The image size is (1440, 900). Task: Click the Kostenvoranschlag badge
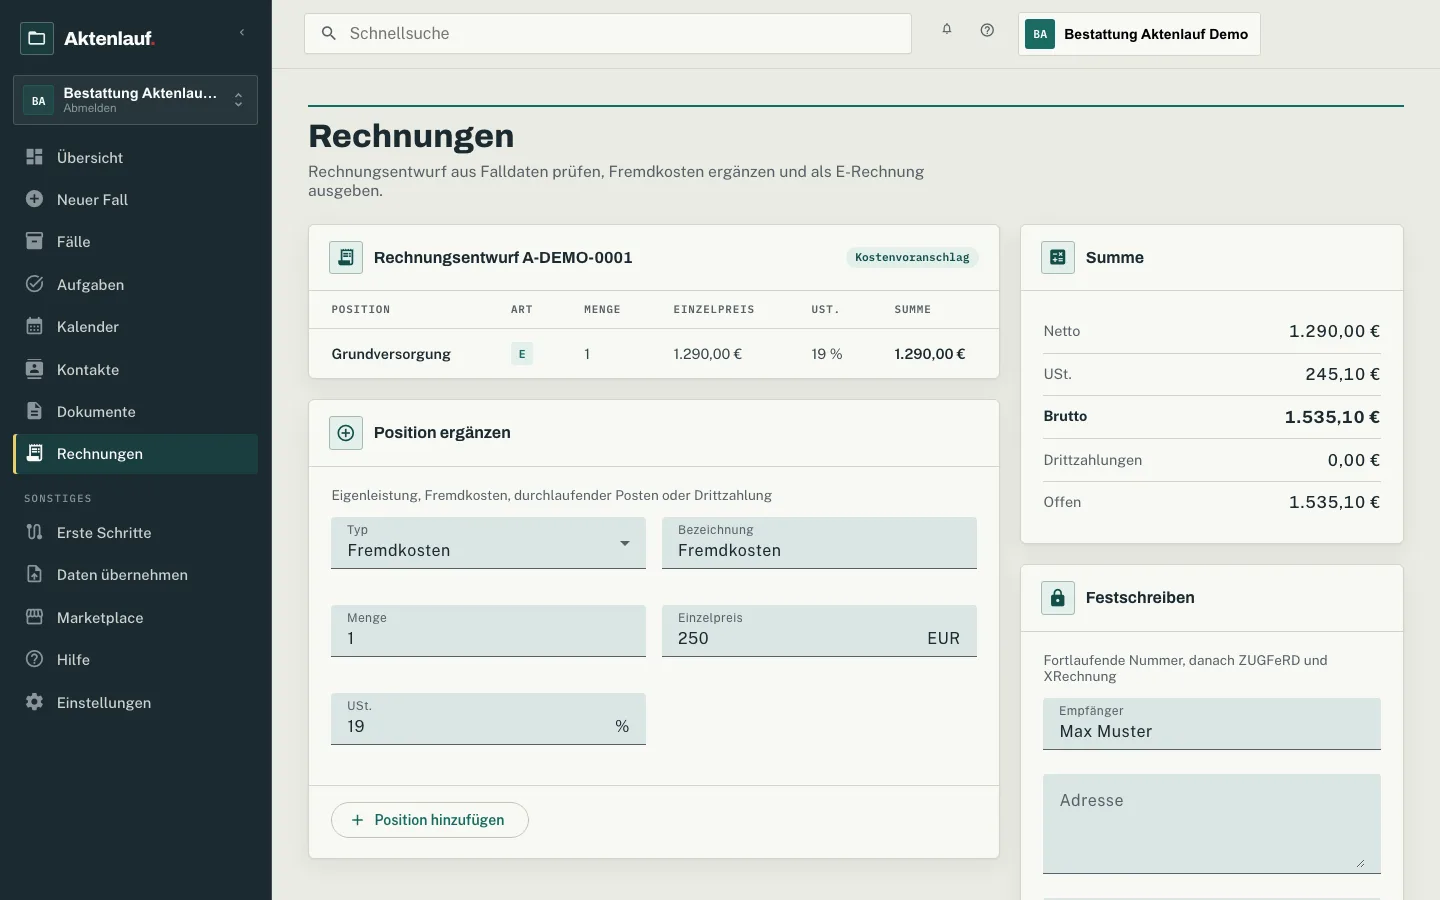click(x=912, y=257)
